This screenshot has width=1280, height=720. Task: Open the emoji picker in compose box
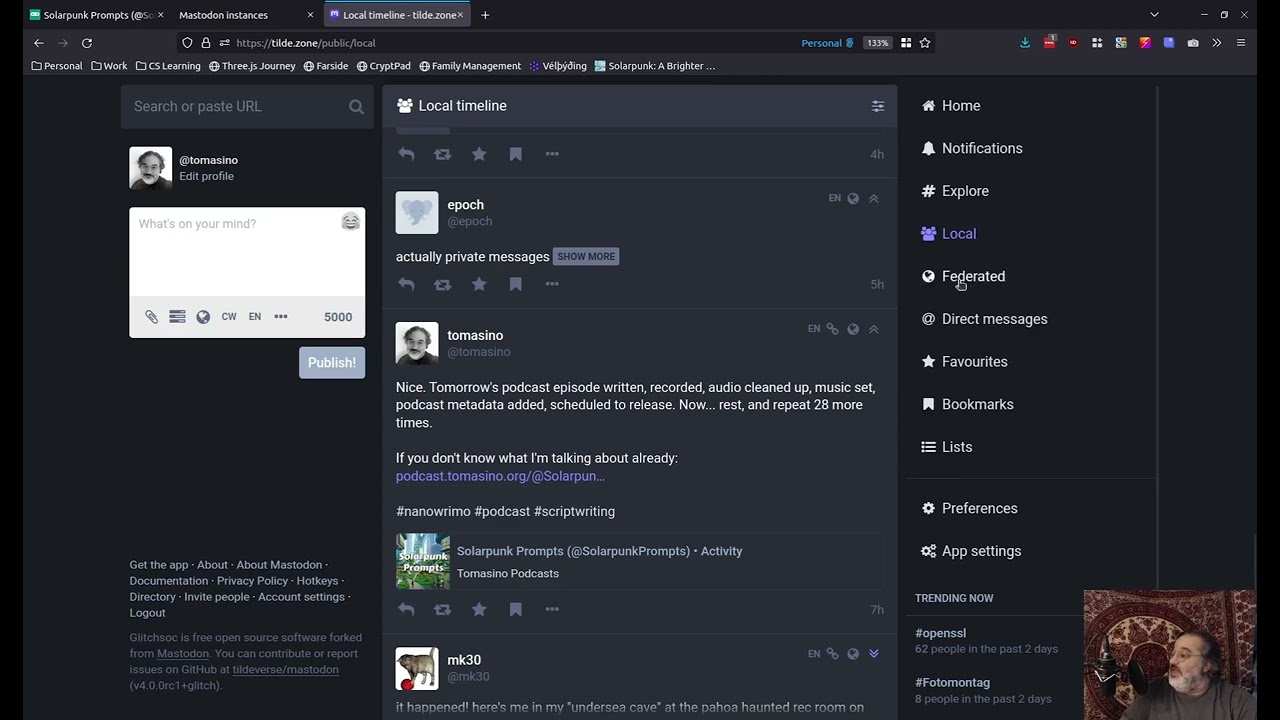click(350, 222)
